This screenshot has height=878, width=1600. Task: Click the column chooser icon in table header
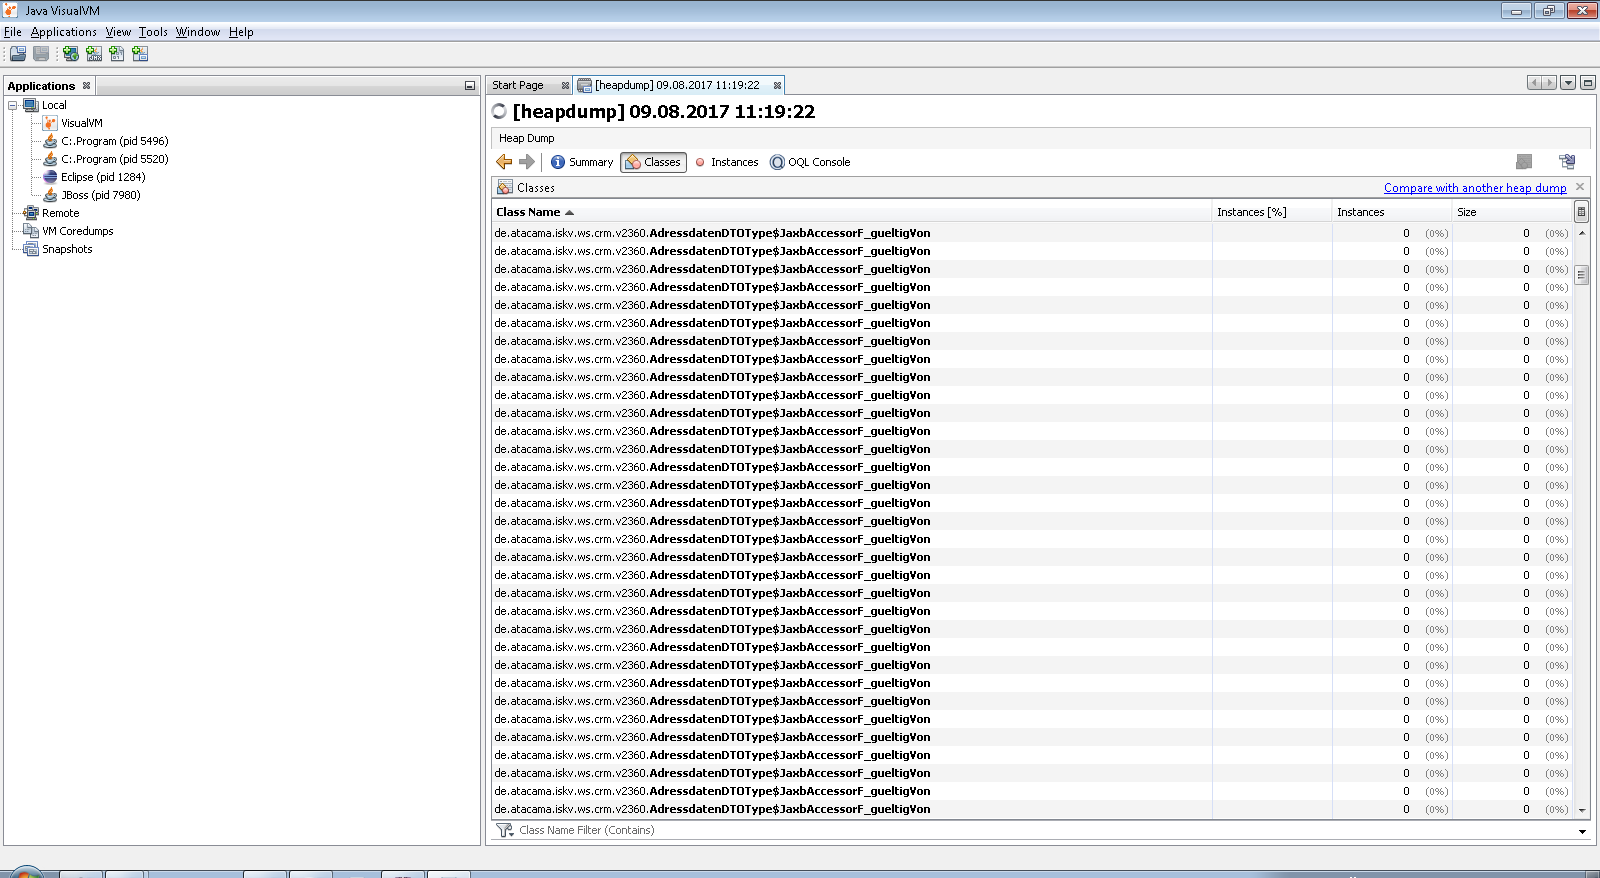pos(1581,212)
